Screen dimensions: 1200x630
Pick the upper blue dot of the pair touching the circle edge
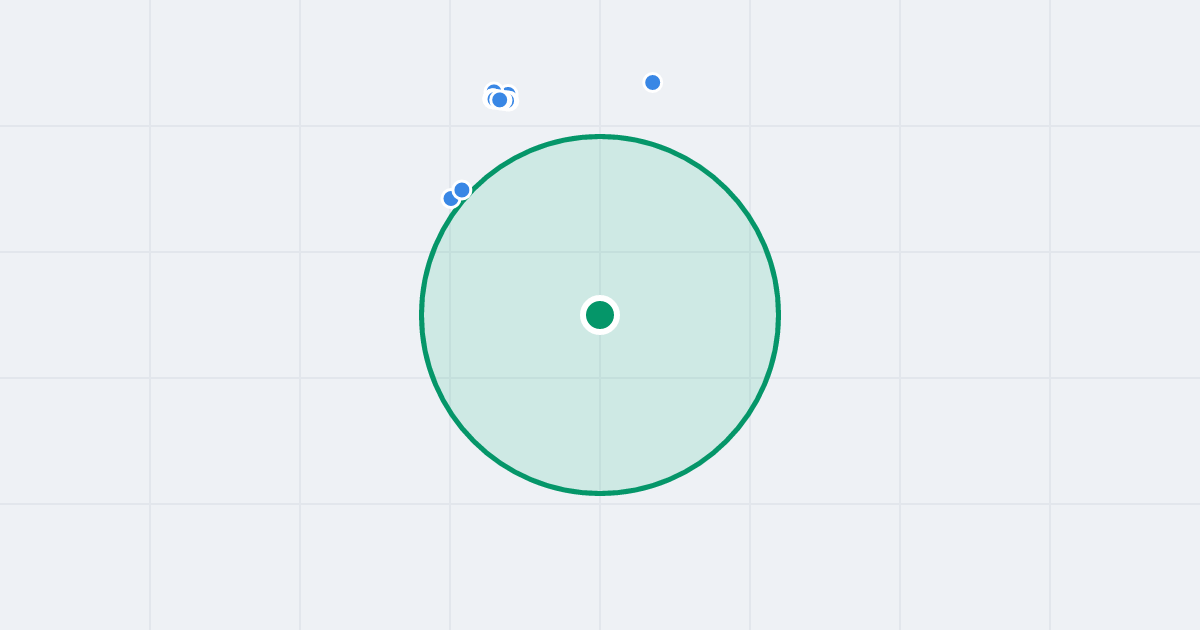[462, 190]
